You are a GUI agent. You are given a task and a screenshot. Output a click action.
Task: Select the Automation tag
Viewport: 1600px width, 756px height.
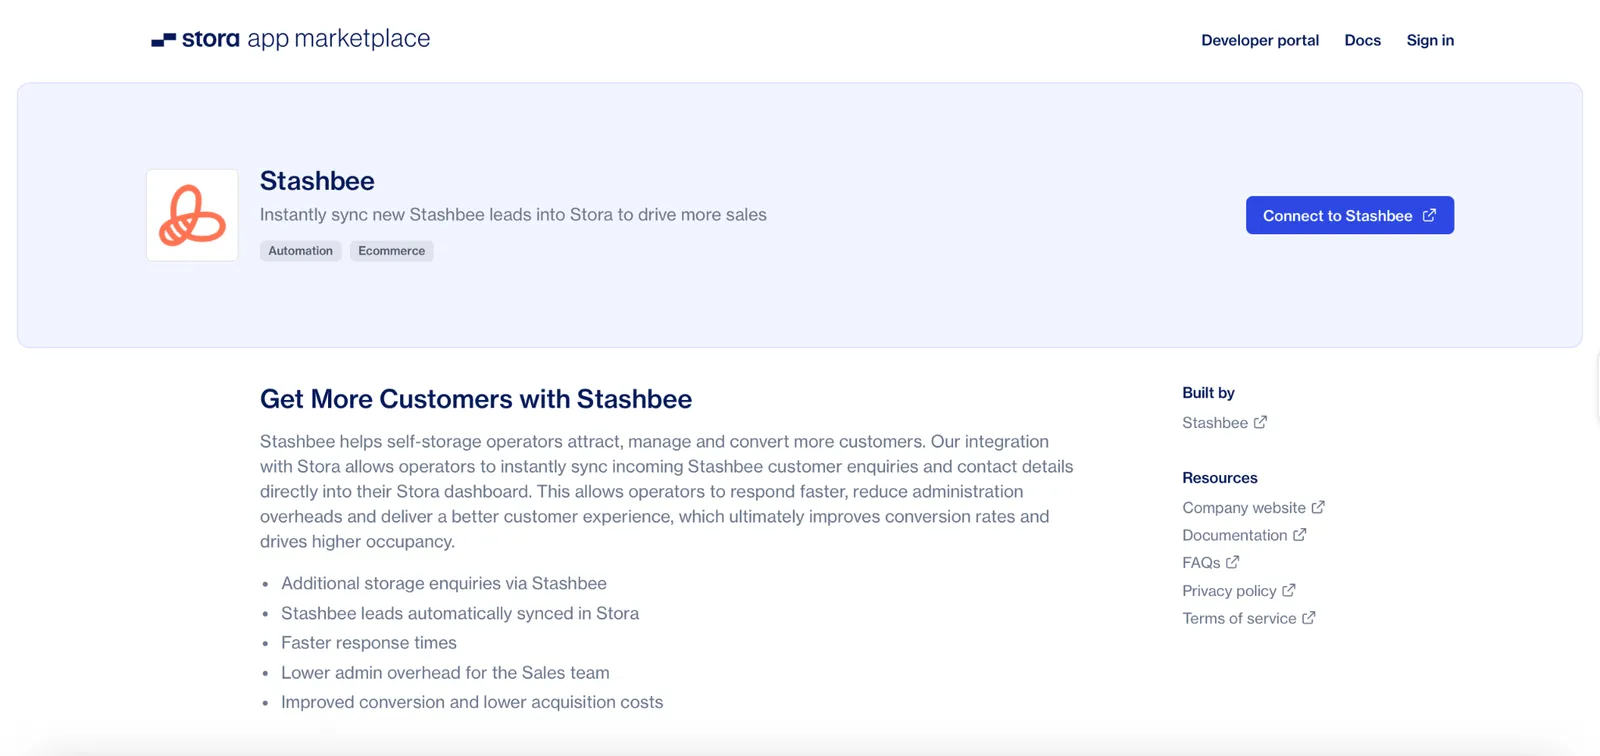(x=300, y=251)
